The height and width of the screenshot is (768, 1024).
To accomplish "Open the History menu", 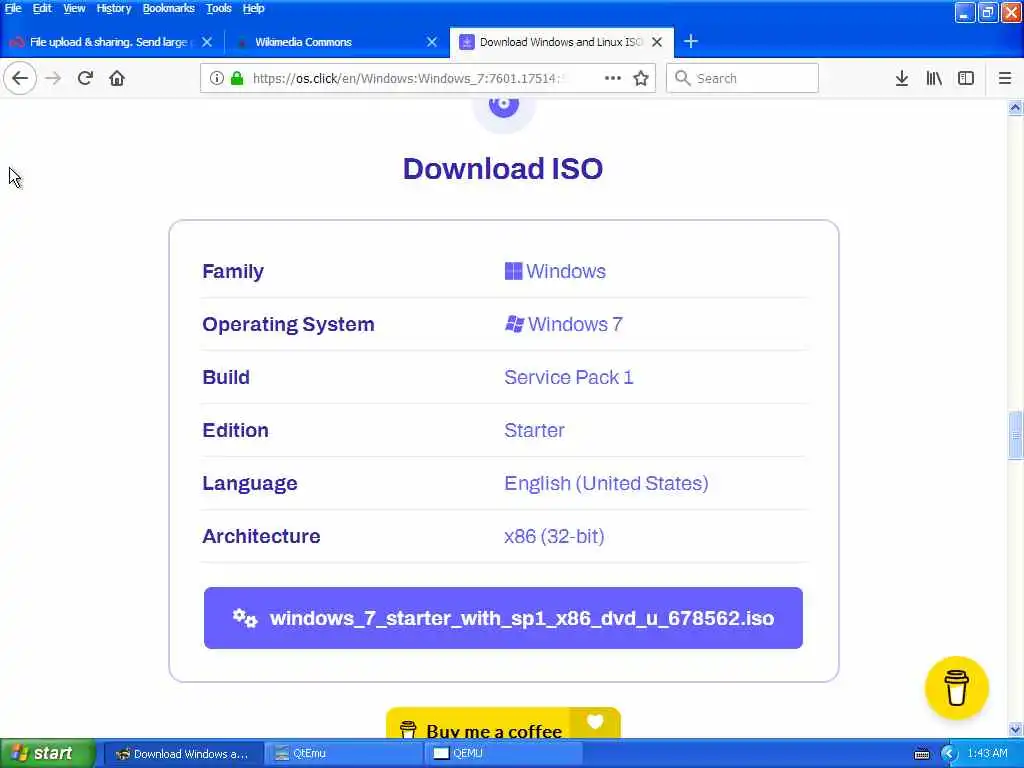I will pos(114,8).
